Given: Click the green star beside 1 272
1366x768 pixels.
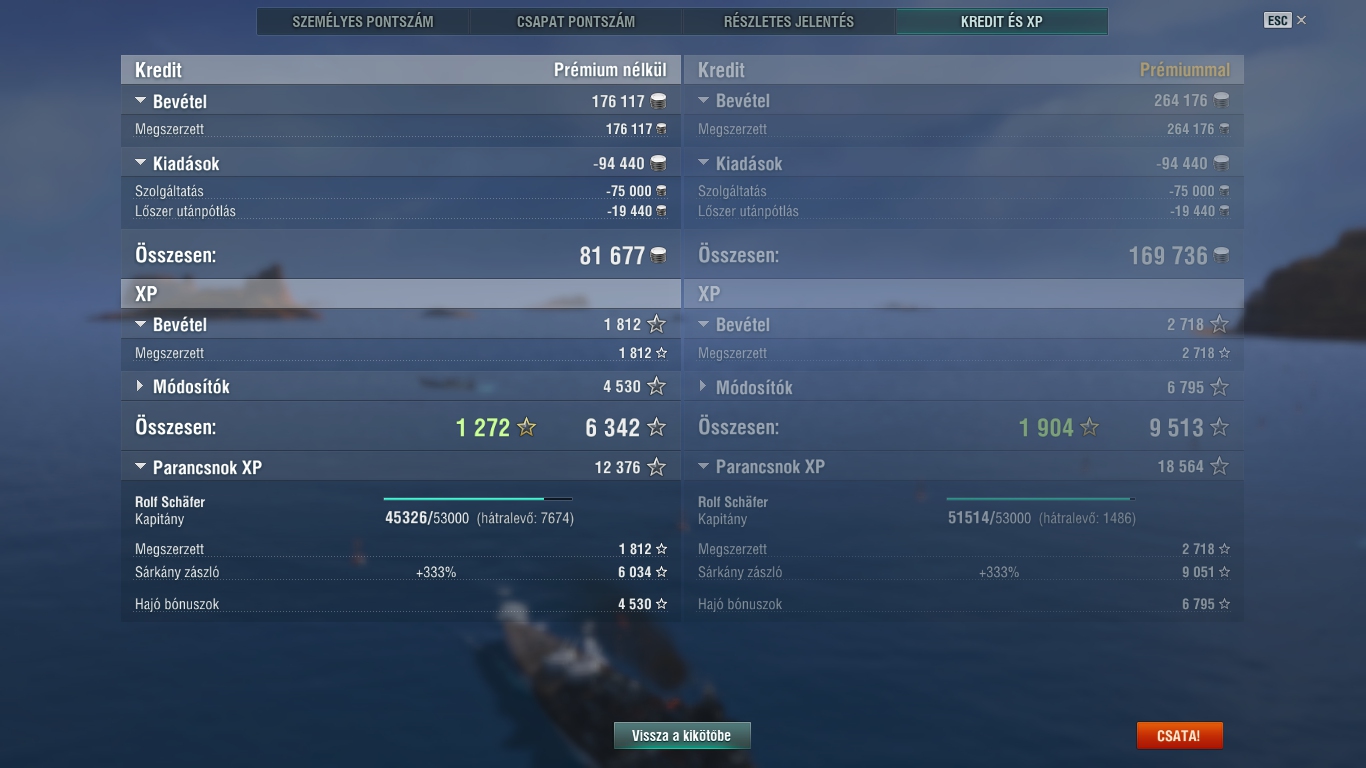Looking at the screenshot, I should pos(526,427).
